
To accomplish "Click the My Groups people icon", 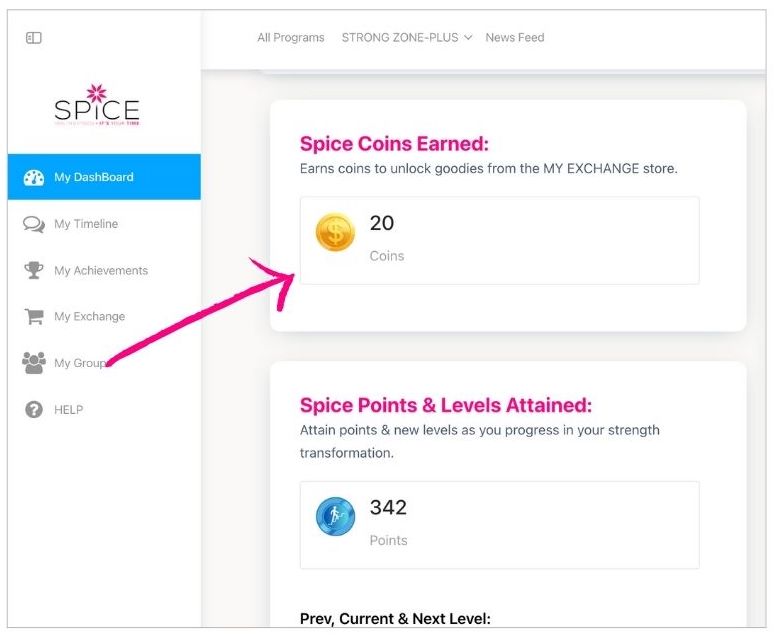I will pyautogui.click(x=34, y=363).
